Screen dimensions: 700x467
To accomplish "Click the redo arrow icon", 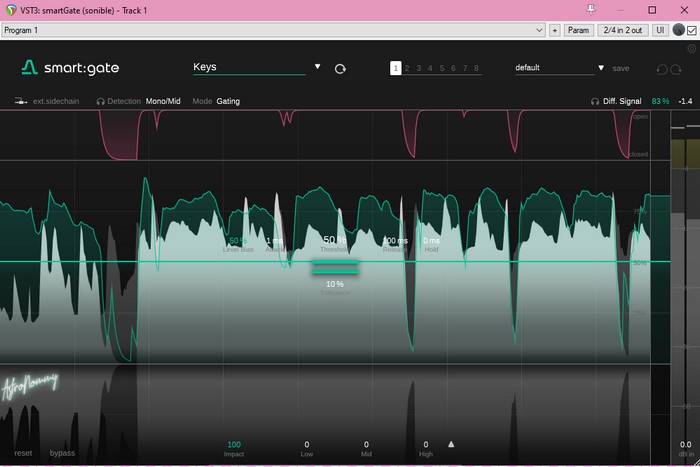I will point(678,69).
